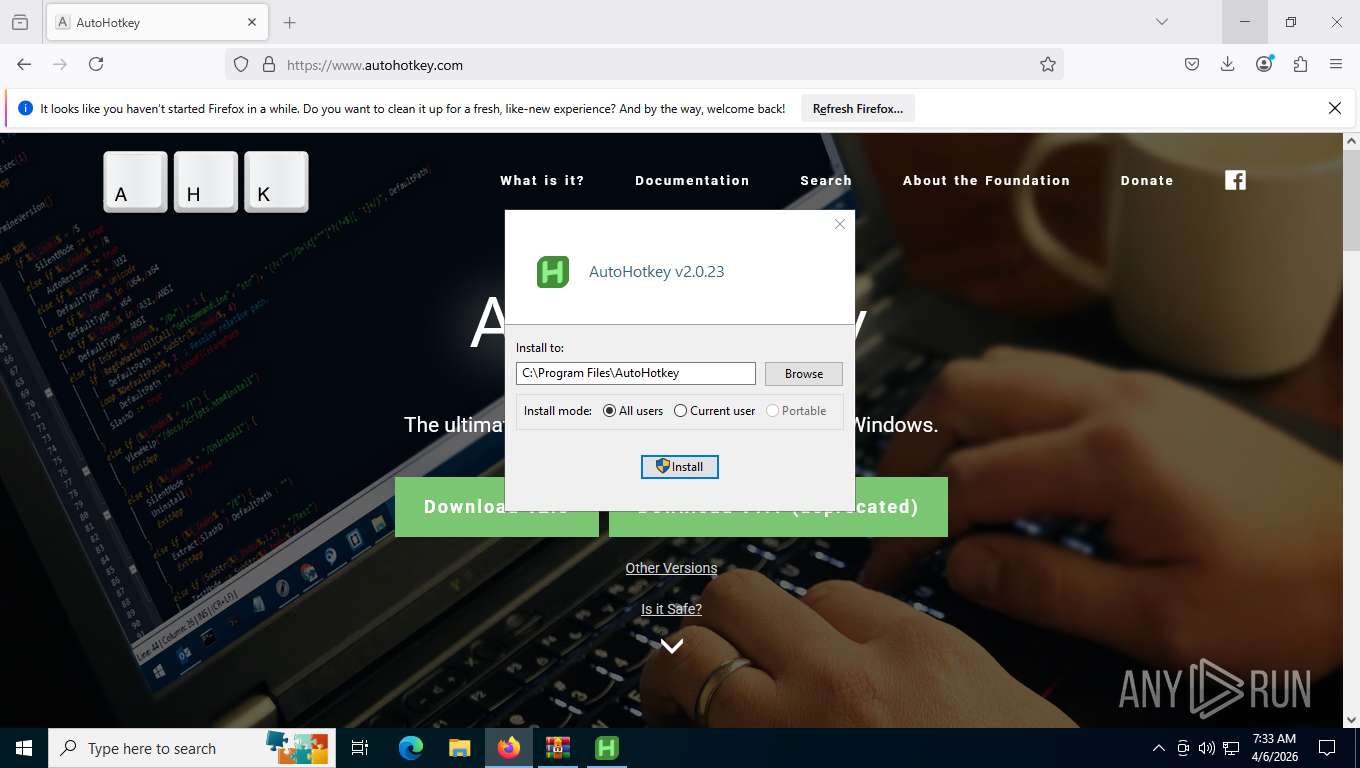Open the Firefox account icon
1360x768 pixels.
1264,64
